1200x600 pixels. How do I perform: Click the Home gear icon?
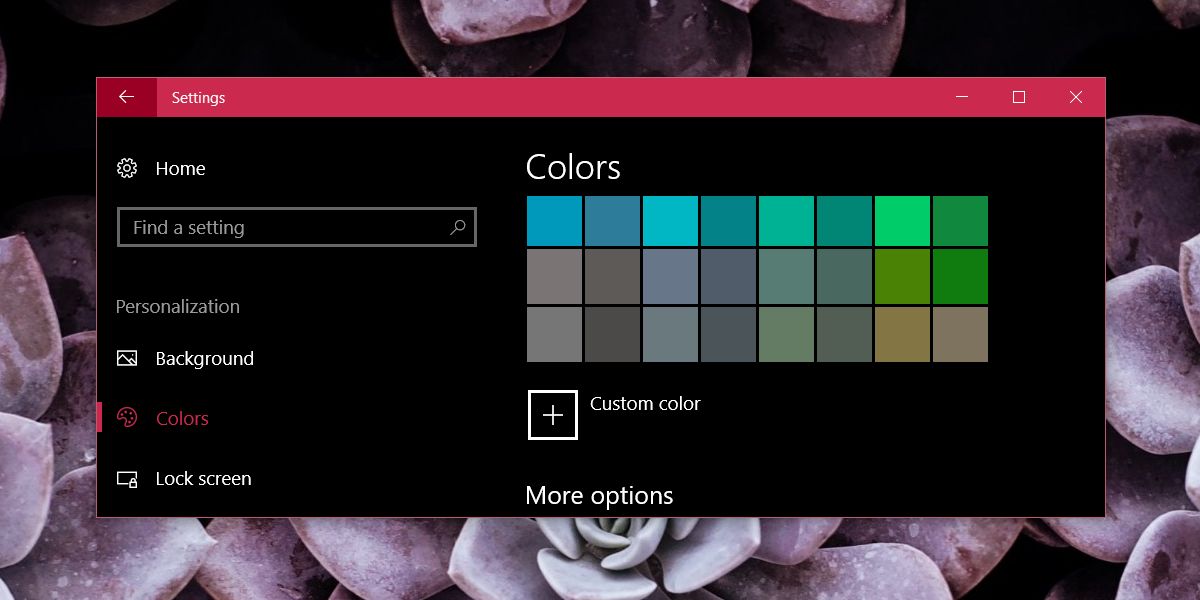click(x=127, y=168)
